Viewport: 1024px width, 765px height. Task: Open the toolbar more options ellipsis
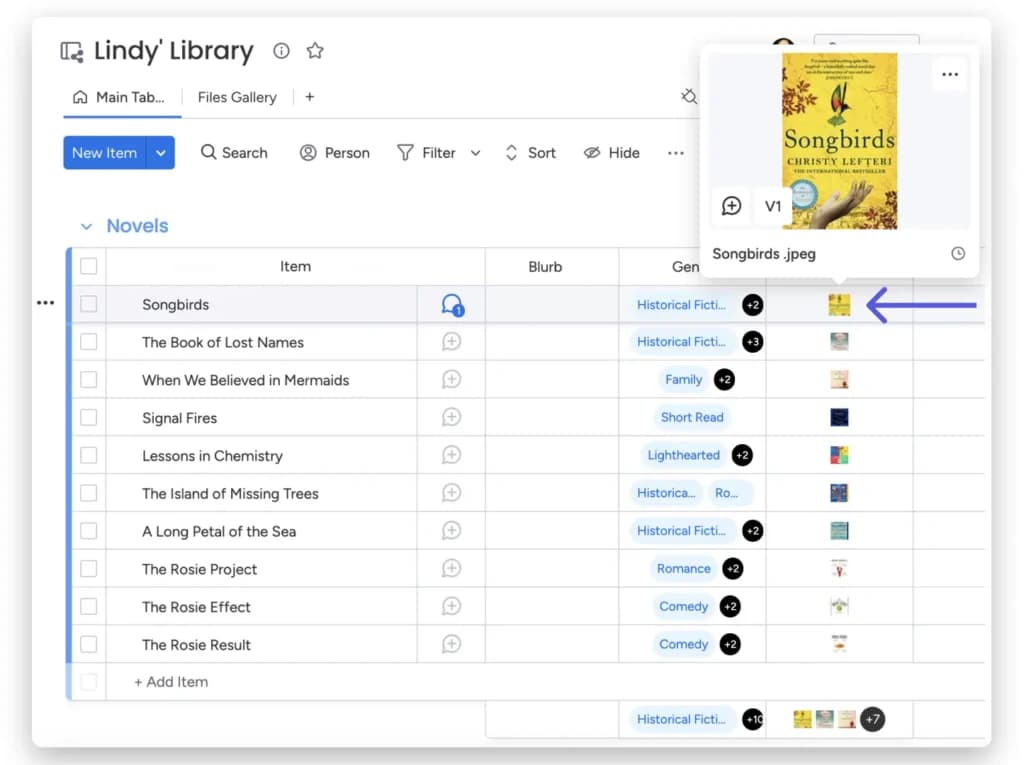[676, 153]
